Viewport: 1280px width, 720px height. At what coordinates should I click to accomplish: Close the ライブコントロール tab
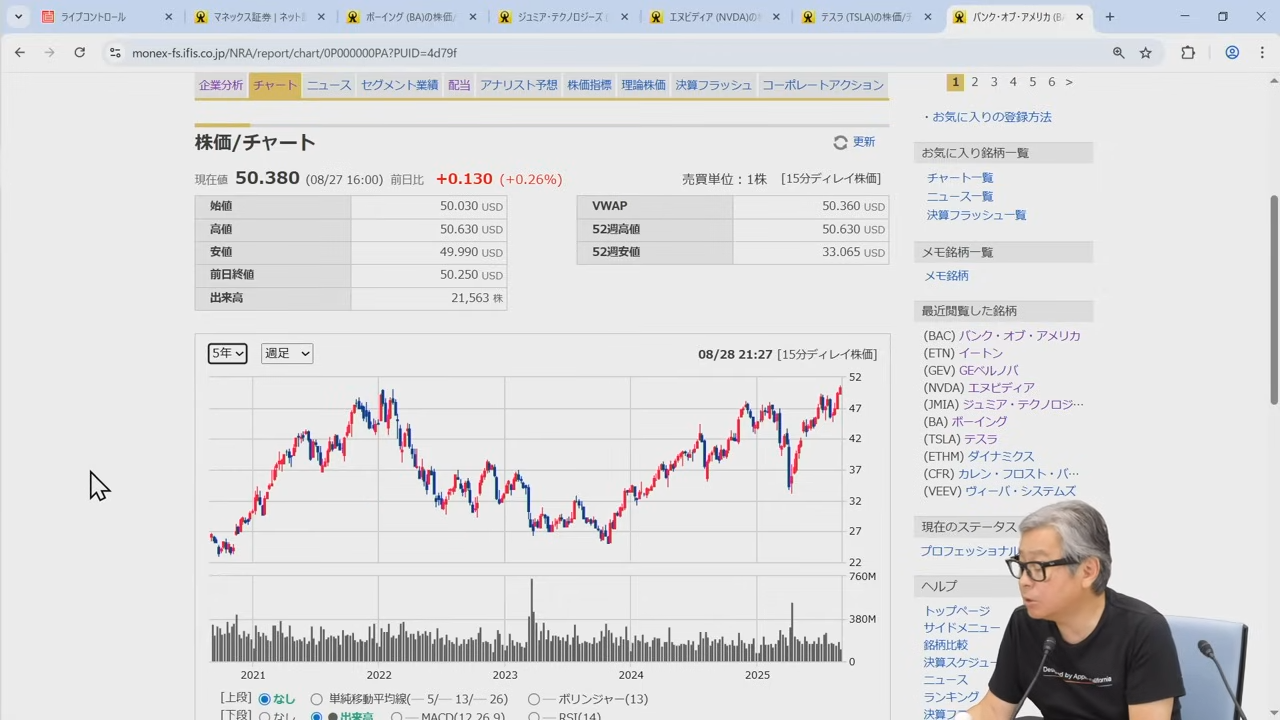click(x=168, y=17)
